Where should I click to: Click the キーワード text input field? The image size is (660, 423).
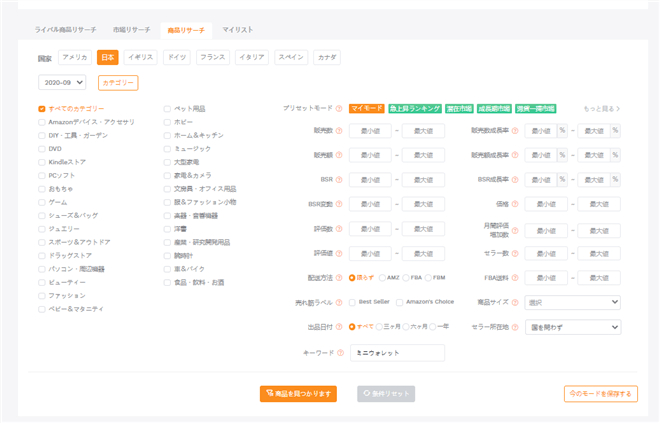click(x=397, y=353)
